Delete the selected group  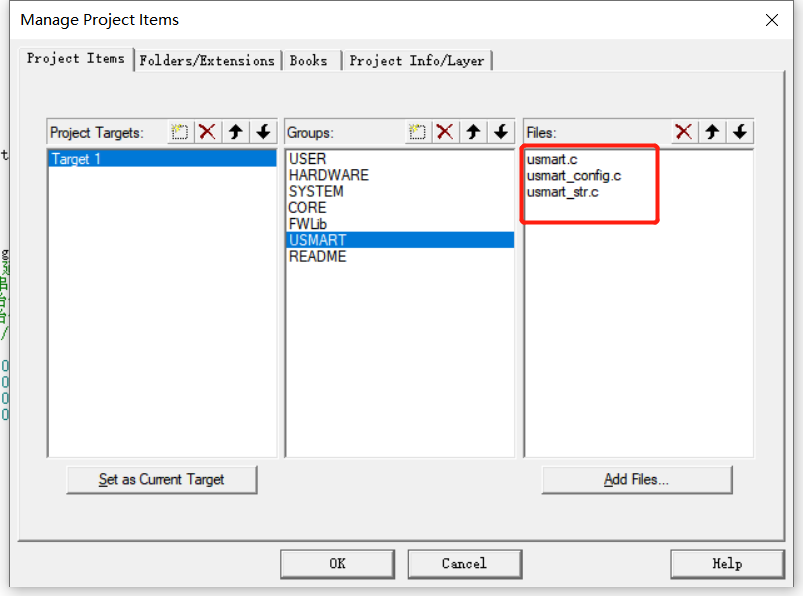(x=445, y=132)
